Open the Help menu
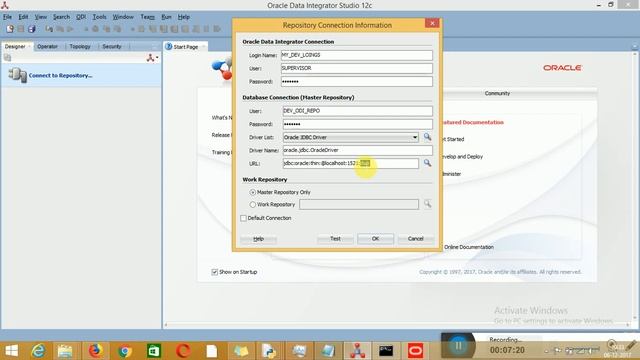640x360 pixels. [x=184, y=17]
